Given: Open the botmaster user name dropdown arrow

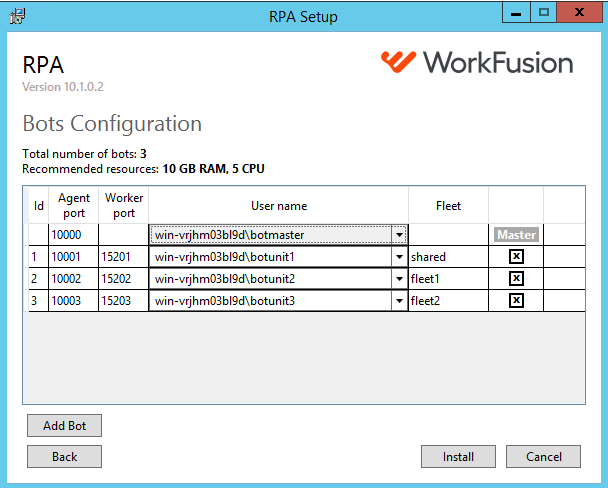Looking at the screenshot, I should pos(399,235).
